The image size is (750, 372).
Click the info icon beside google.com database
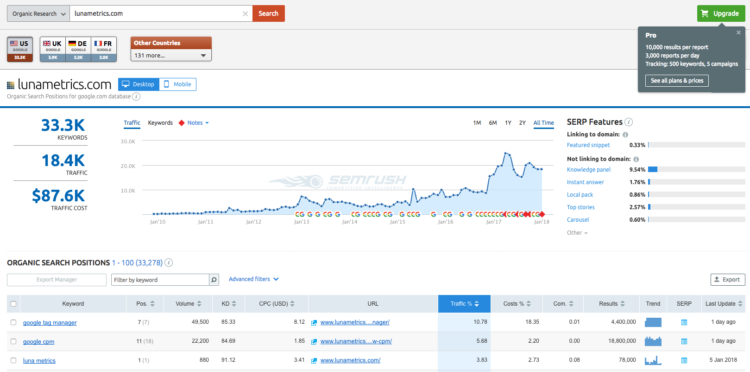[x=136, y=97]
